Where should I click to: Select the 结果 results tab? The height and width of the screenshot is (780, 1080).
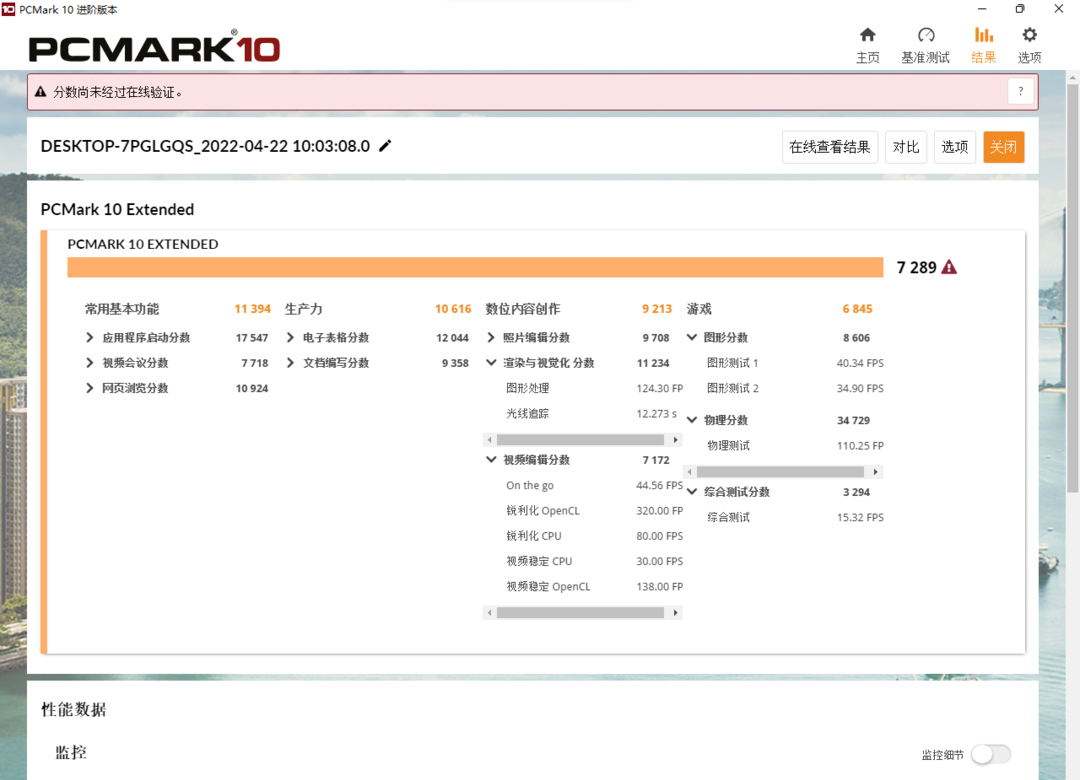[983, 45]
